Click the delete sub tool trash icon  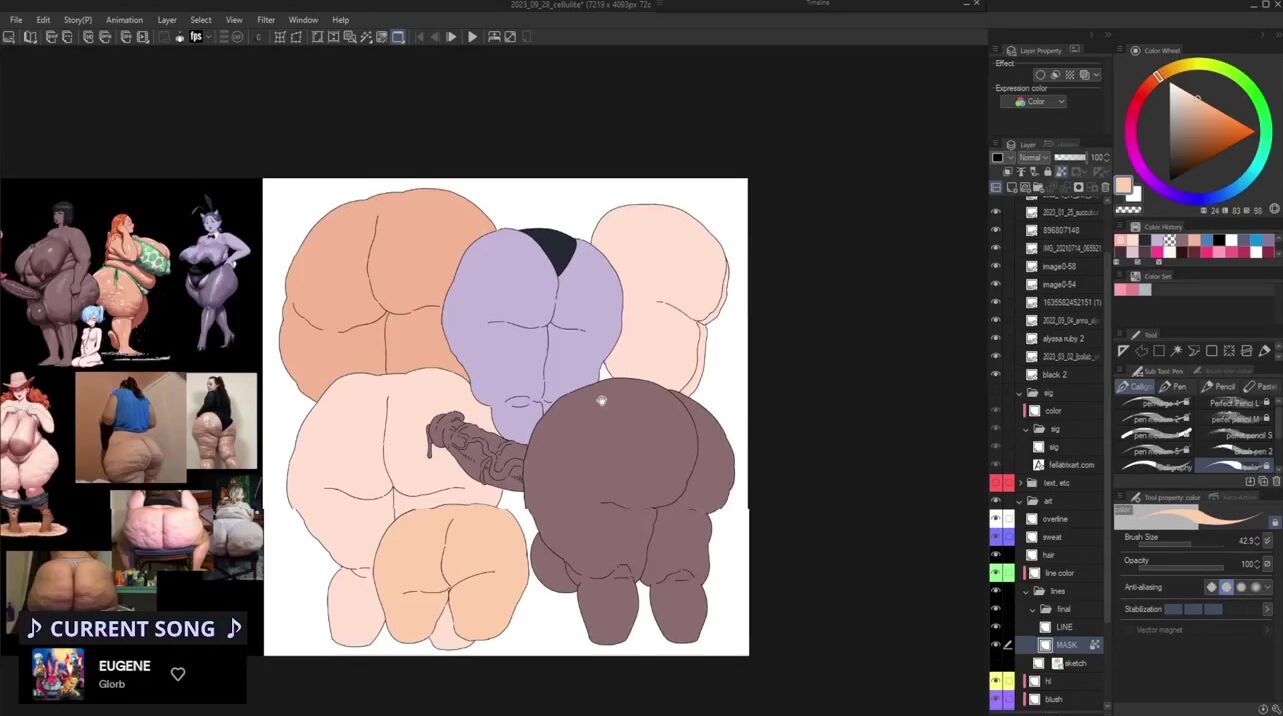(1276, 481)
